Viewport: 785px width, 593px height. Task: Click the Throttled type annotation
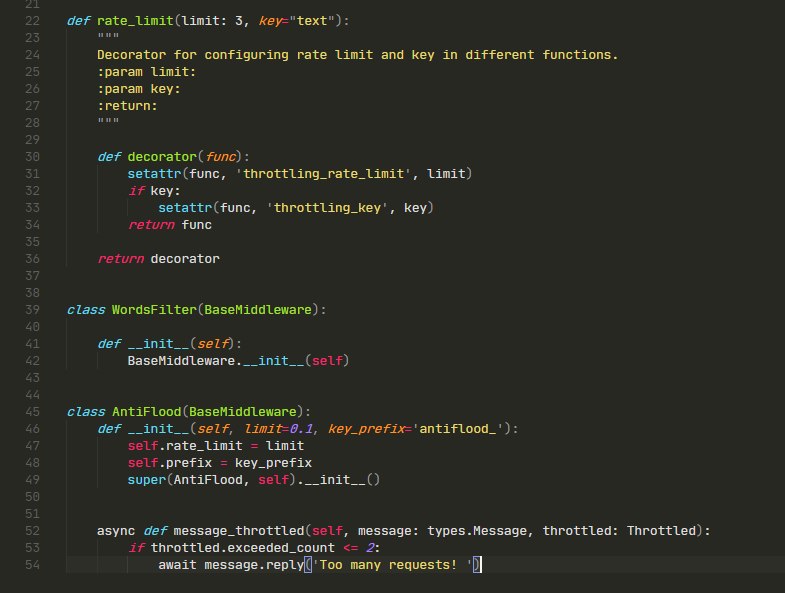[x=661, y=531]
